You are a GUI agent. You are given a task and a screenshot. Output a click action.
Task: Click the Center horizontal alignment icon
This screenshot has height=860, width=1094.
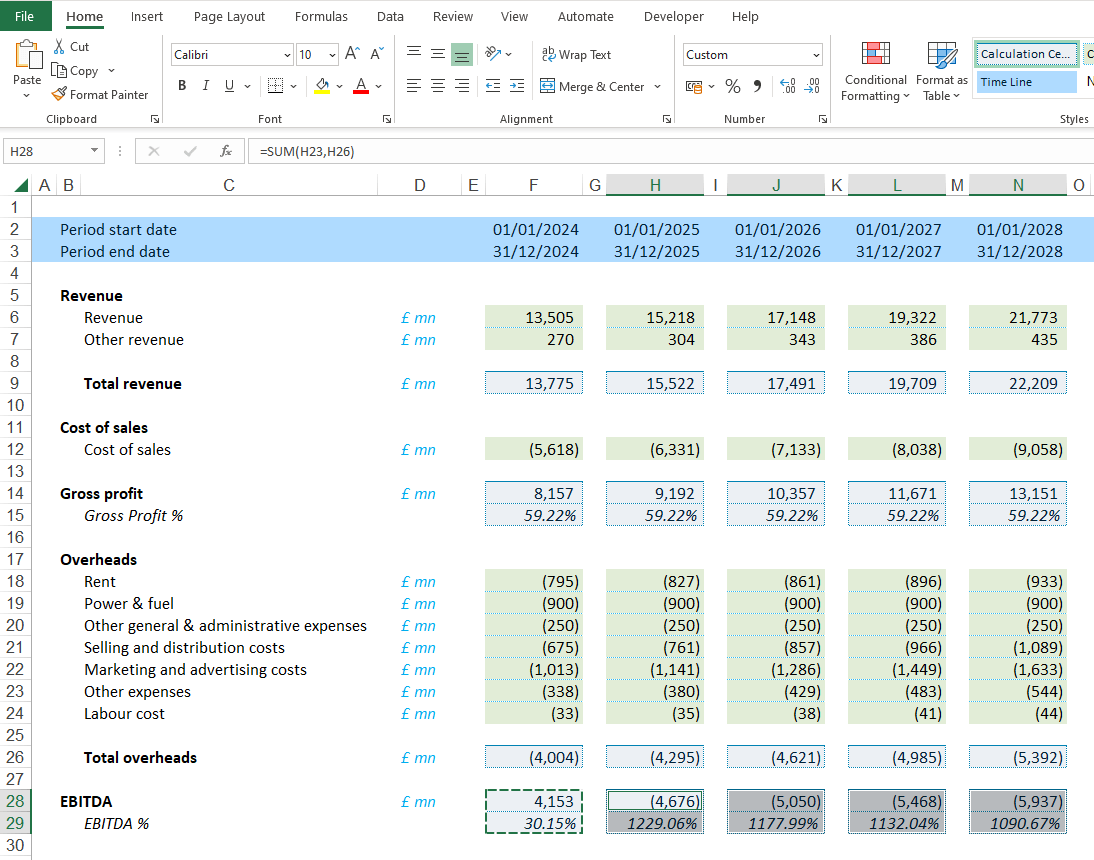tap(437, 87)
